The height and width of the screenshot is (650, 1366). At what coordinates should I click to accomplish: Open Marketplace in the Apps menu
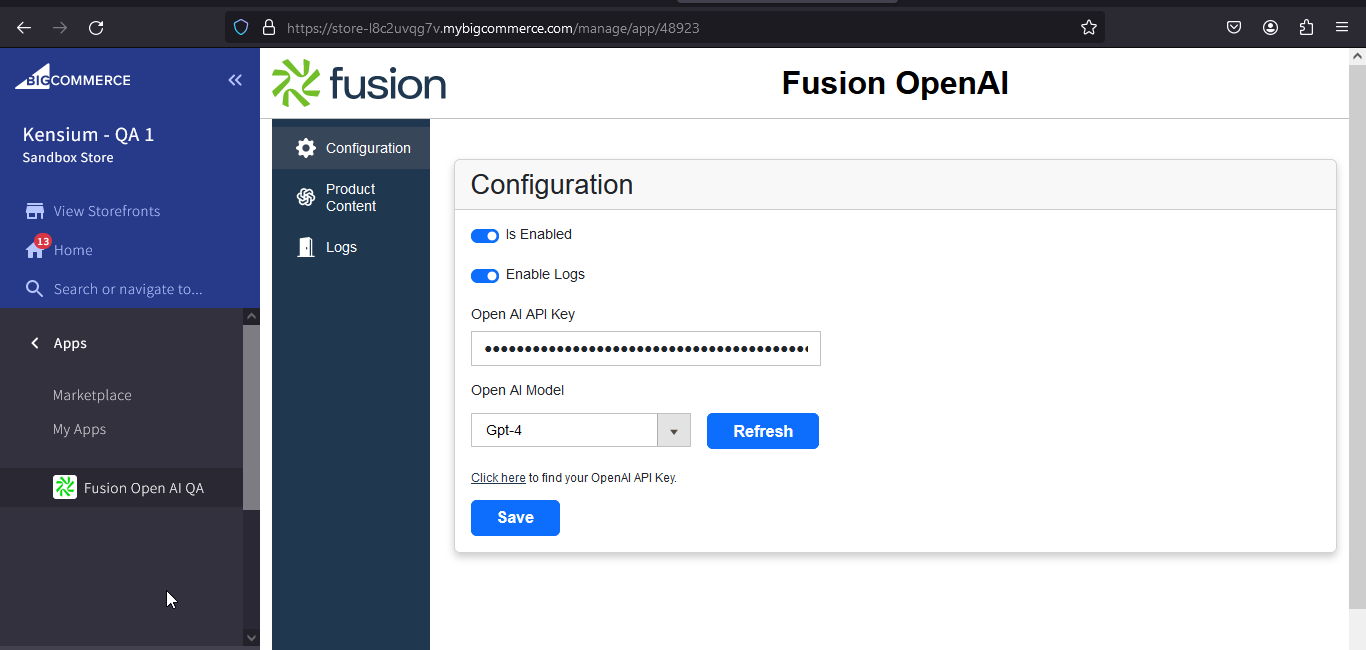(x=92, y=395)
